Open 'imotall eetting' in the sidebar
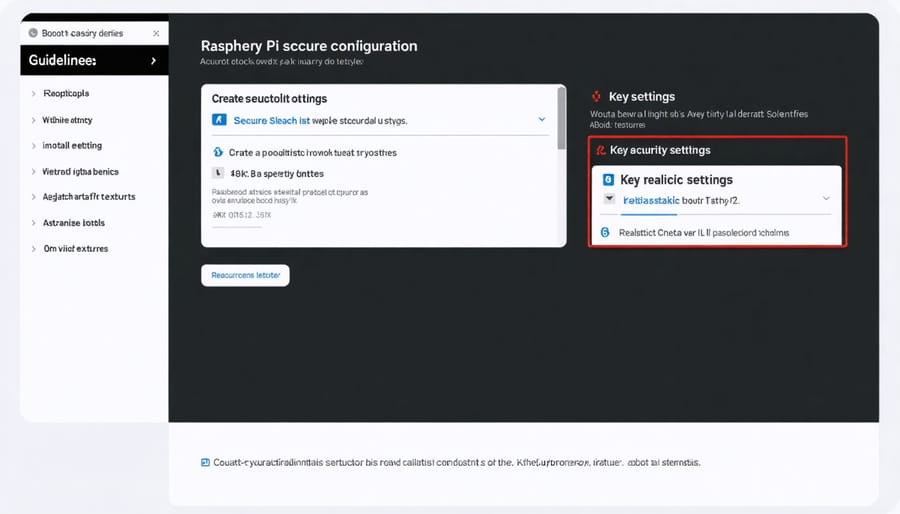The image size is (900, 514). (x=72, y=146)
